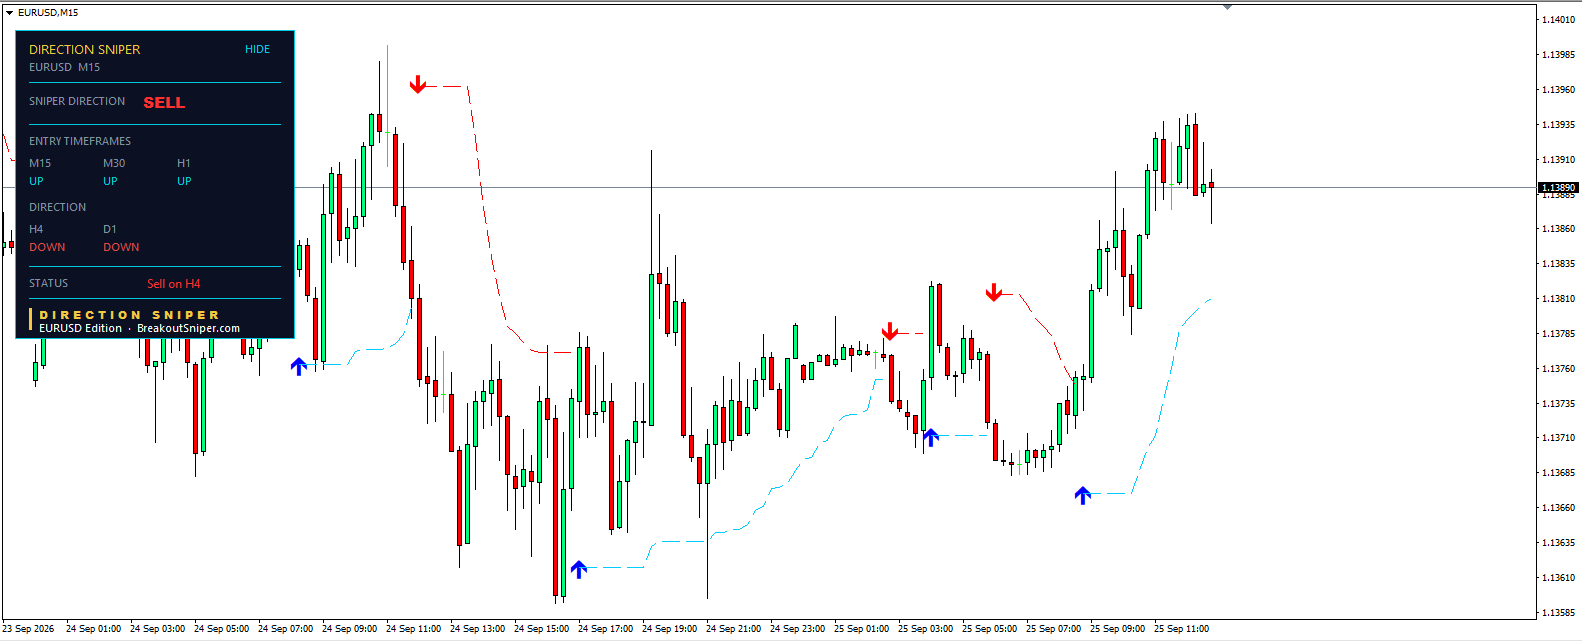The width and height of the screenshot is (1582, 642).
Task: Click the '23 Sep 2026' time axis label
Action: [28, 629]
